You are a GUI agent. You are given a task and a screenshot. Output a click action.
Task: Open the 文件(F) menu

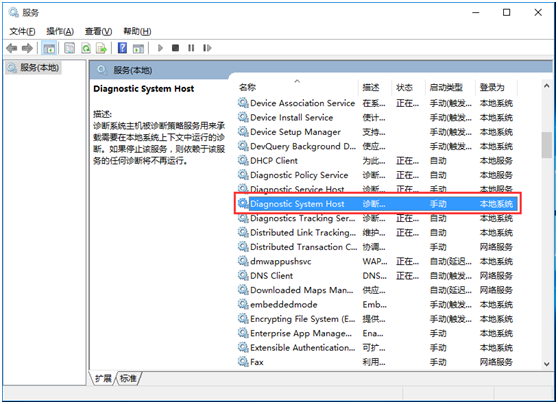(22, 31)
